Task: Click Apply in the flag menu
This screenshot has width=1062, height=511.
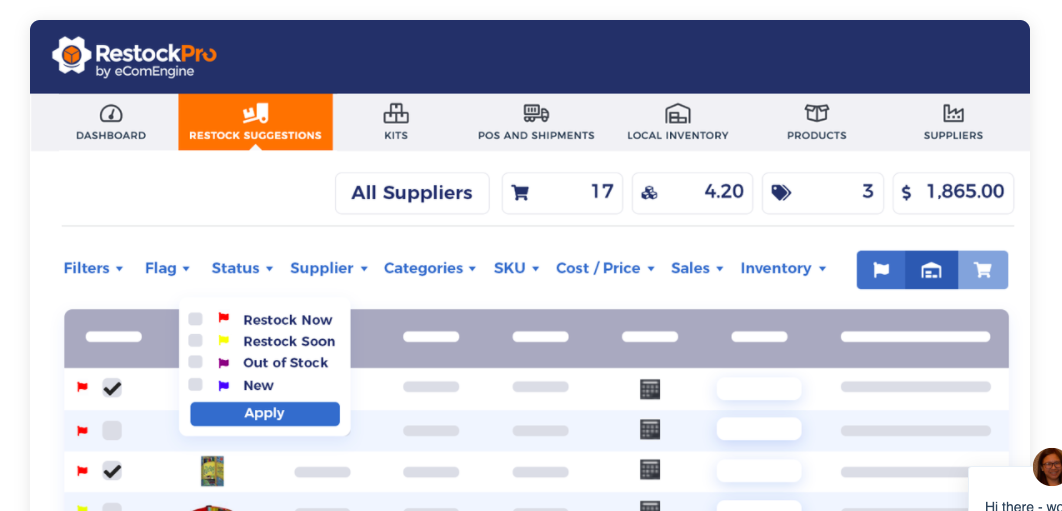Action: pyautogui.click(x=265, y=413)
